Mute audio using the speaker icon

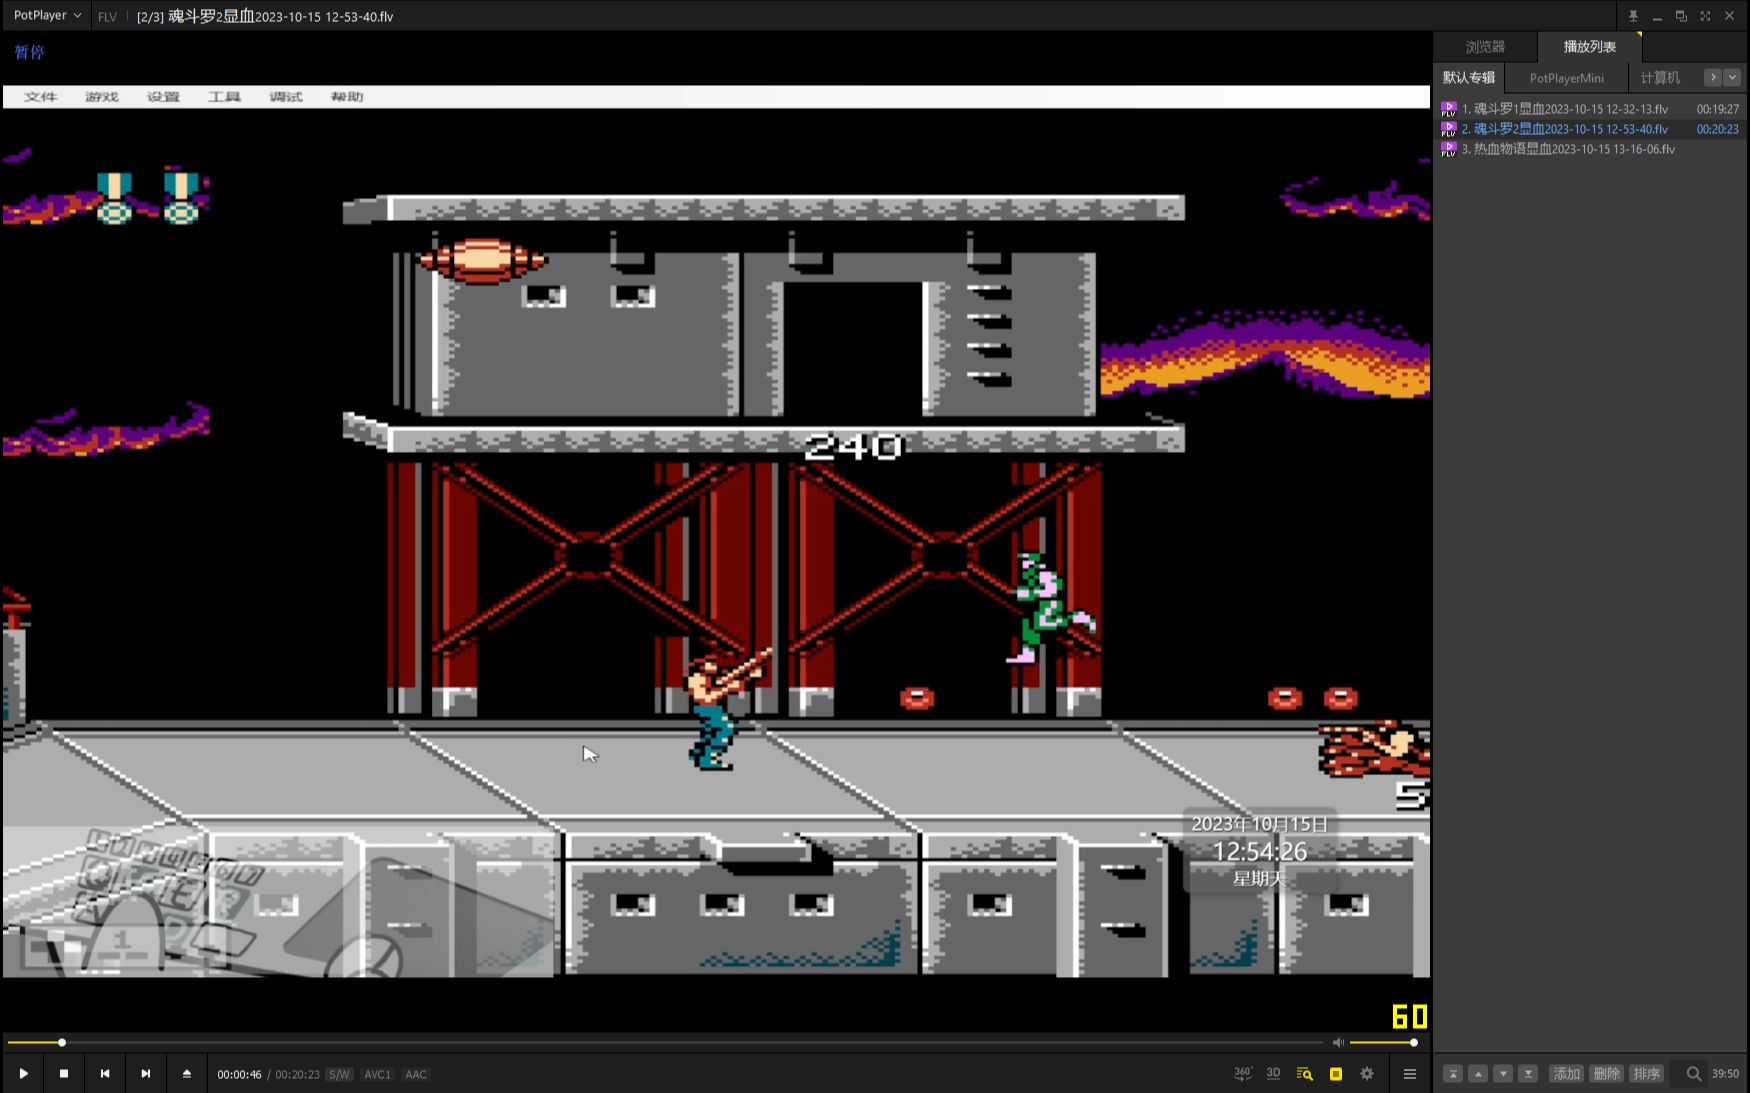[1338, 1042]
